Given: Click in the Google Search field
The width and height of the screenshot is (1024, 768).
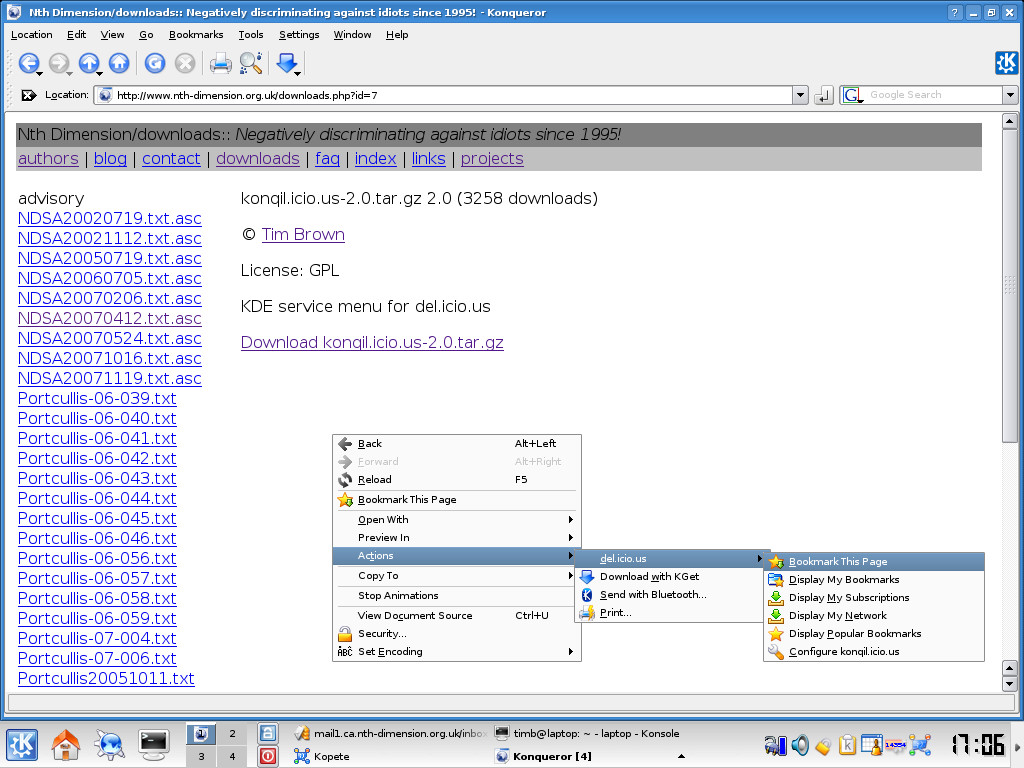Looking at the screenshot, I should pos(934,95).
